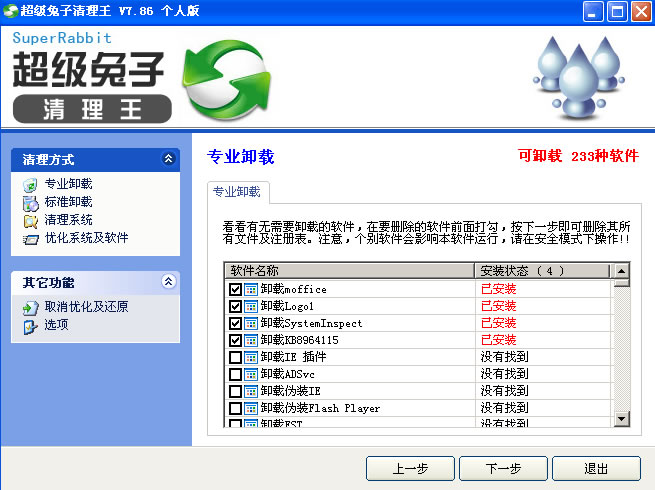Click the 清理系统 folder icon

(x=30, y=221)
